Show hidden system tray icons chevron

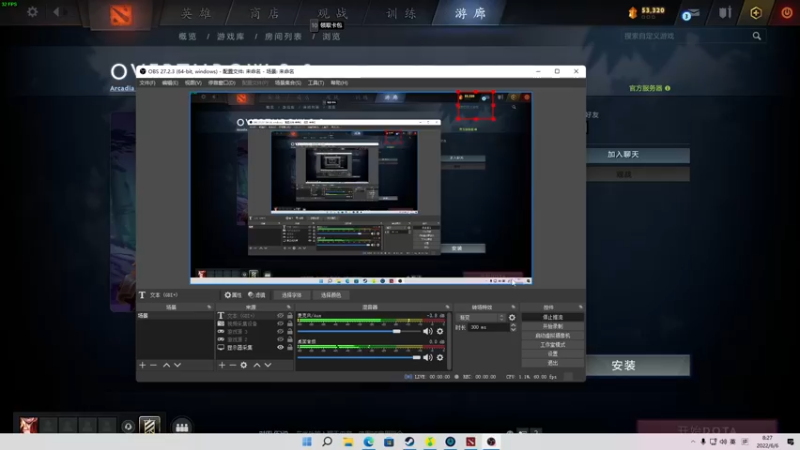pos(693,442)
